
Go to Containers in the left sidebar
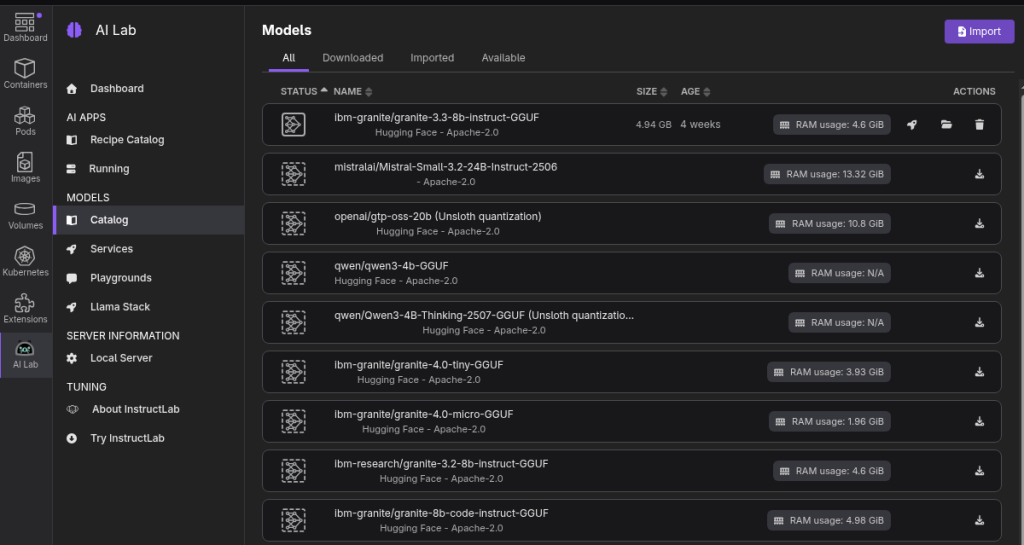(25, 74)
